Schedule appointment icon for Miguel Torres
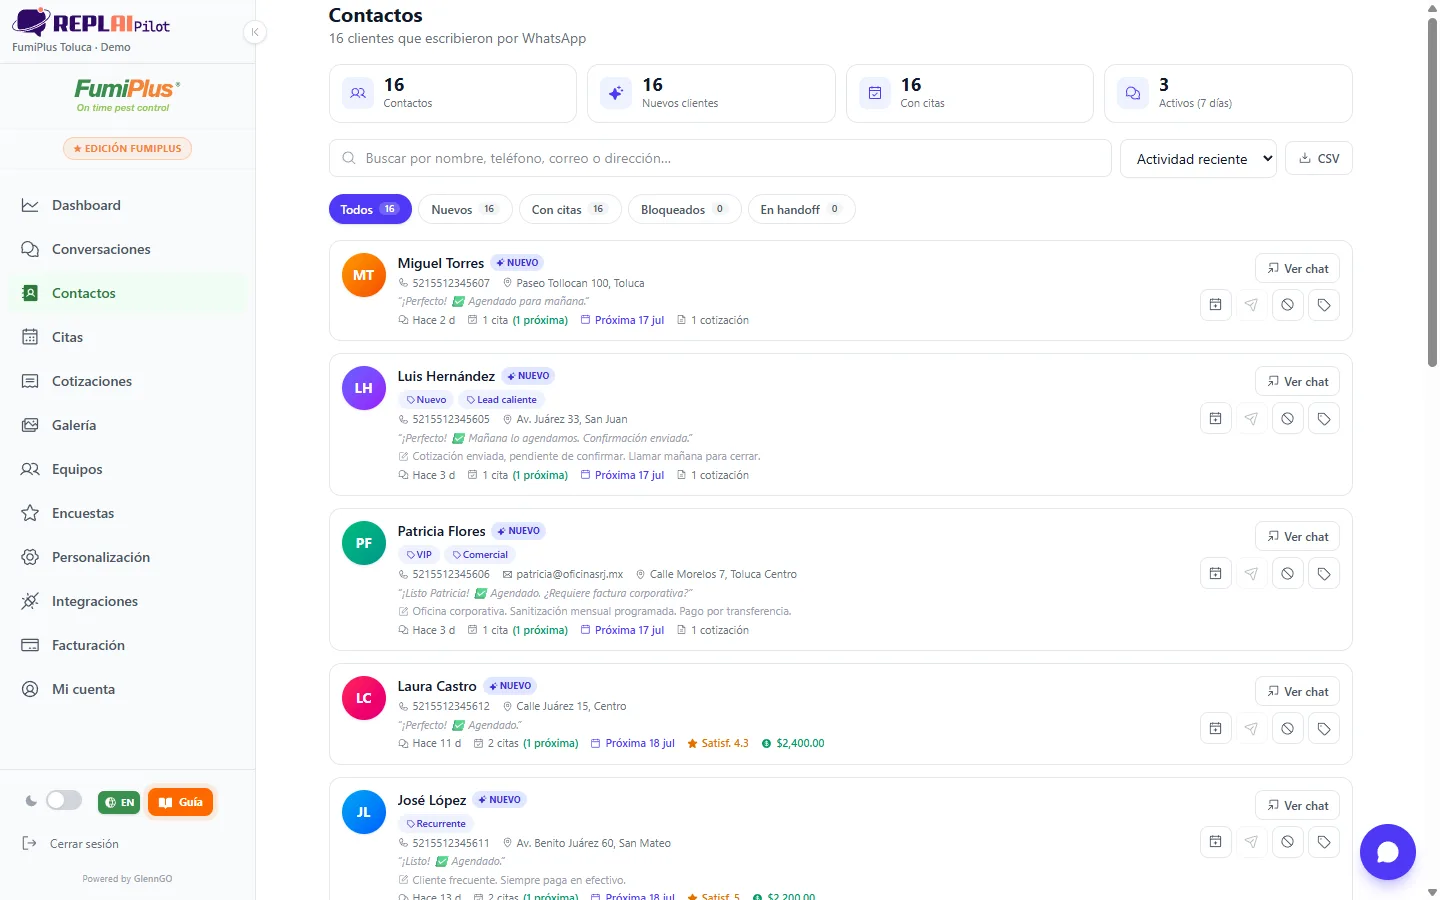 coord(1215,305)
